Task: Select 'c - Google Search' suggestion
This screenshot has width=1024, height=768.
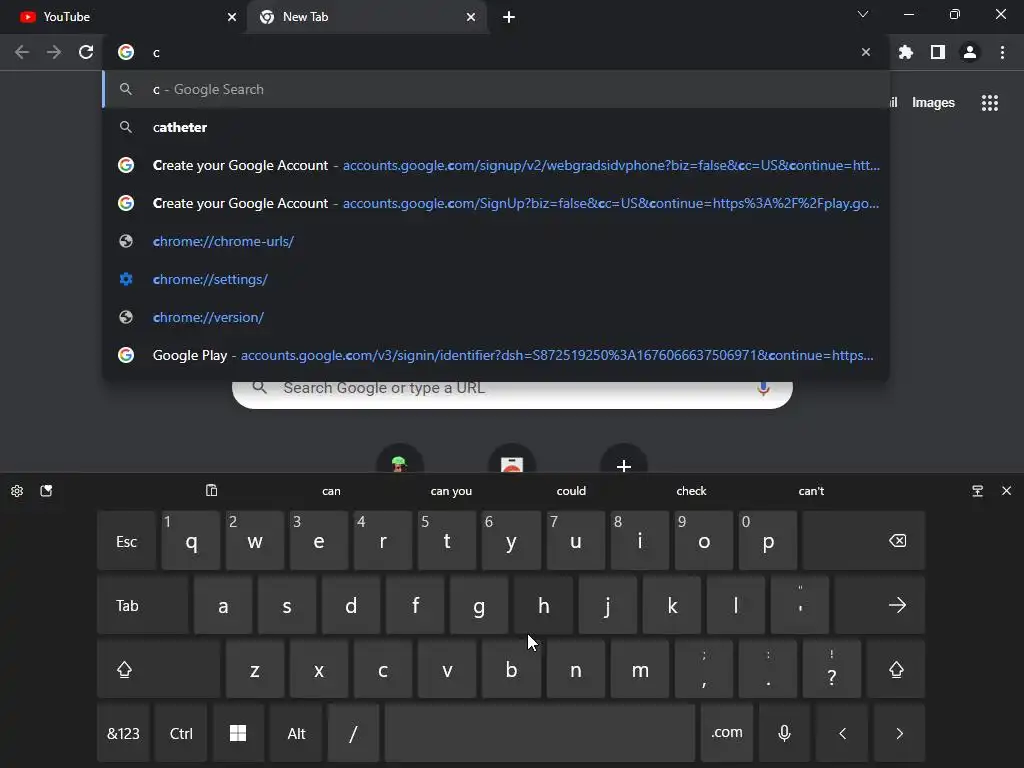Action: point(496,89)
